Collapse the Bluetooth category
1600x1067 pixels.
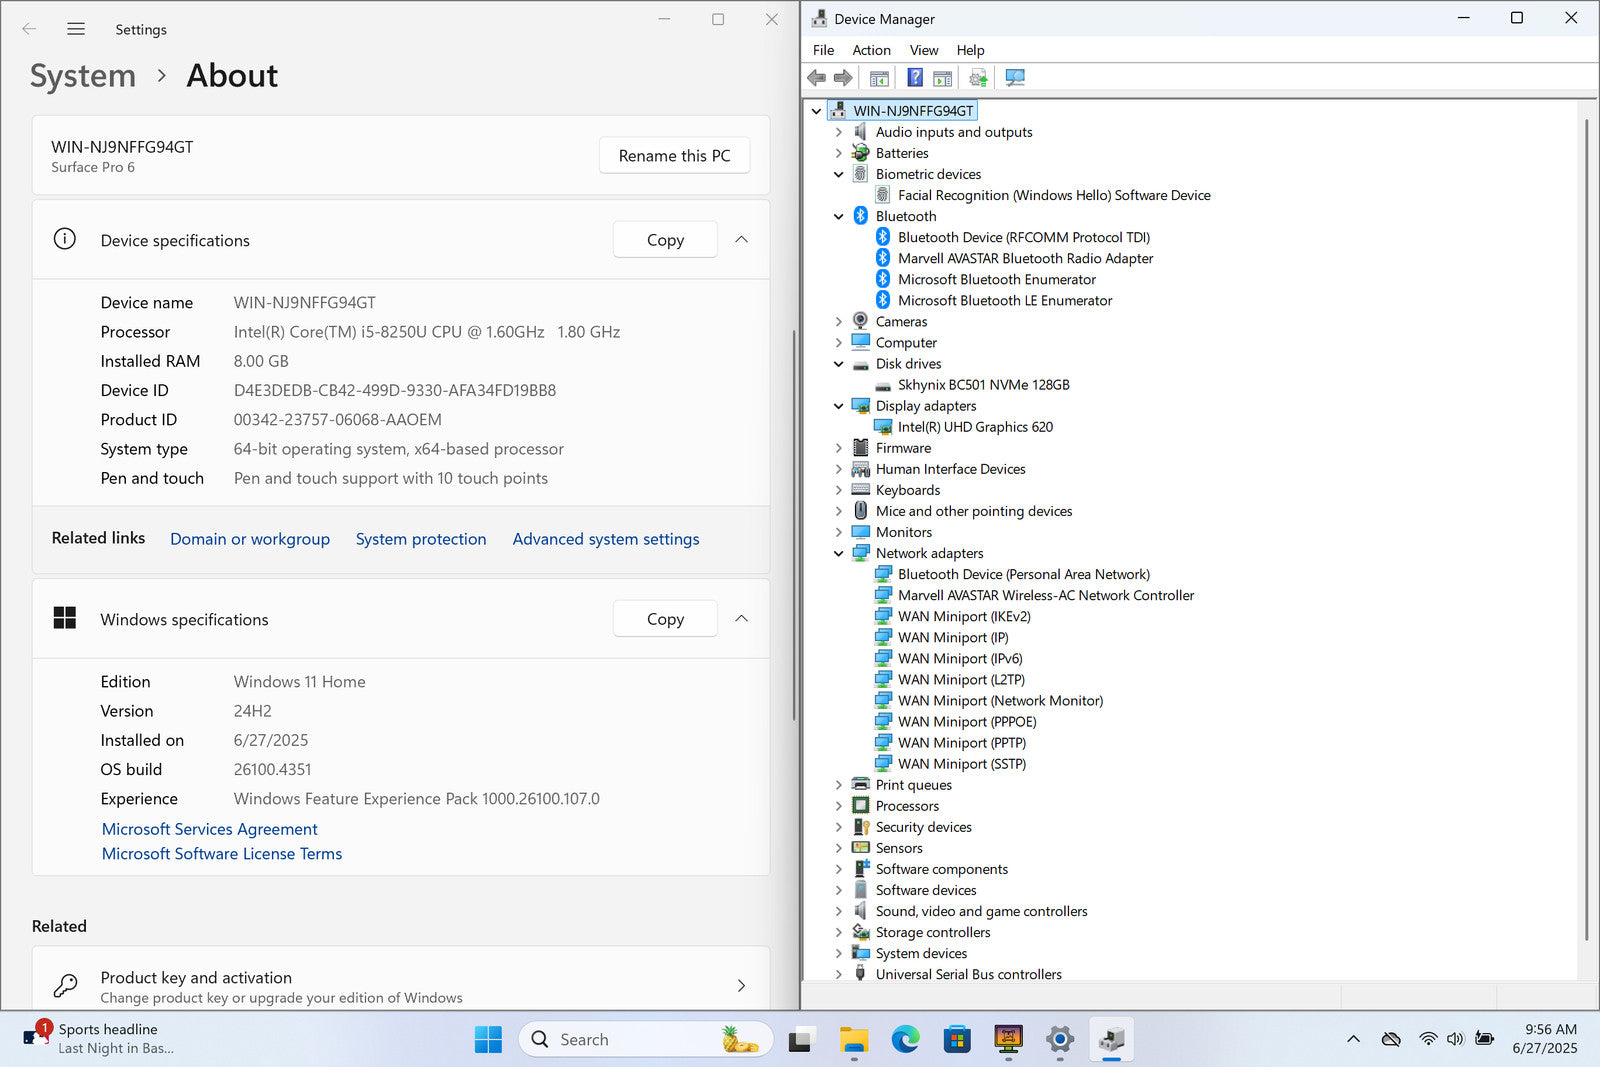[x=838, y=216]
